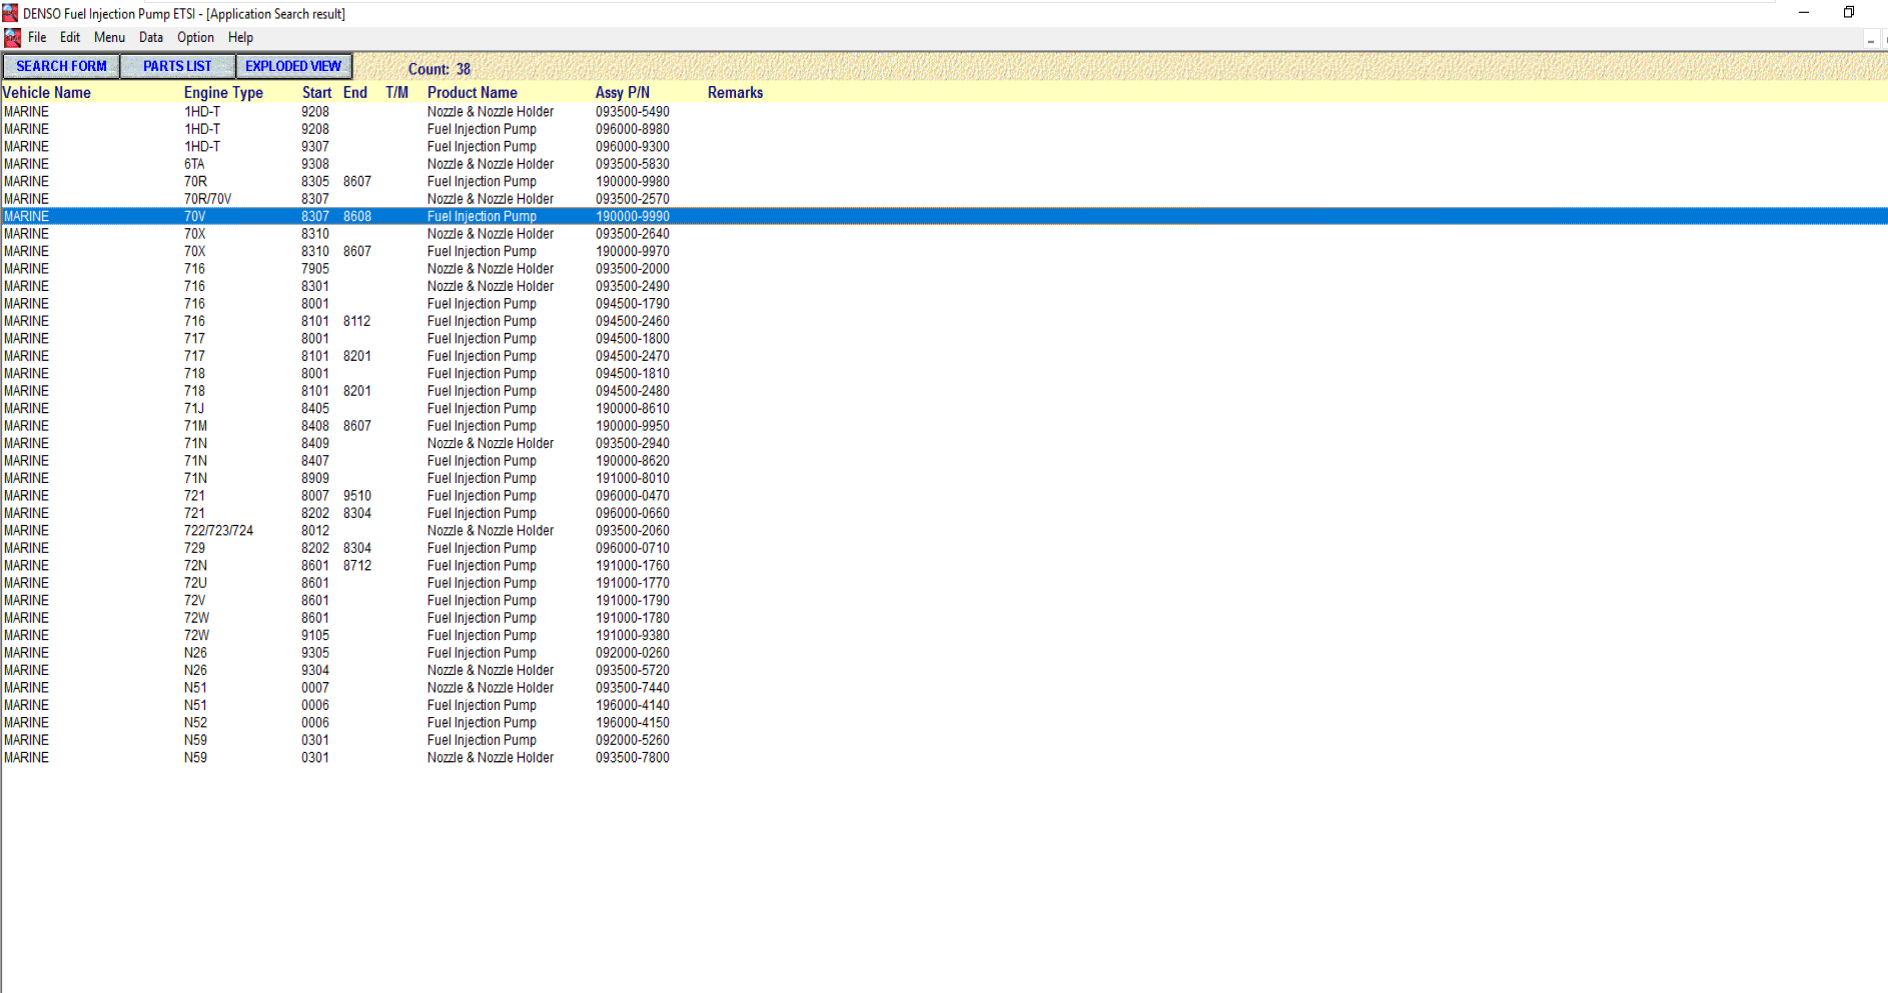Click the Count: 38 label
Image resolution: width=1888 pixels, height=993 pixels.
pos(439,69)
